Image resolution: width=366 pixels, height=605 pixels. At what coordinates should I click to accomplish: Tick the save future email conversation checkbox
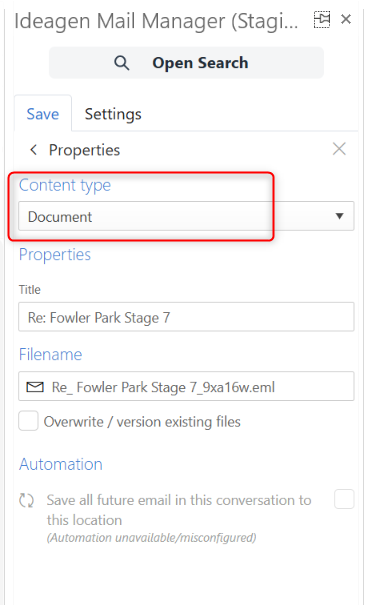point(344,499)
